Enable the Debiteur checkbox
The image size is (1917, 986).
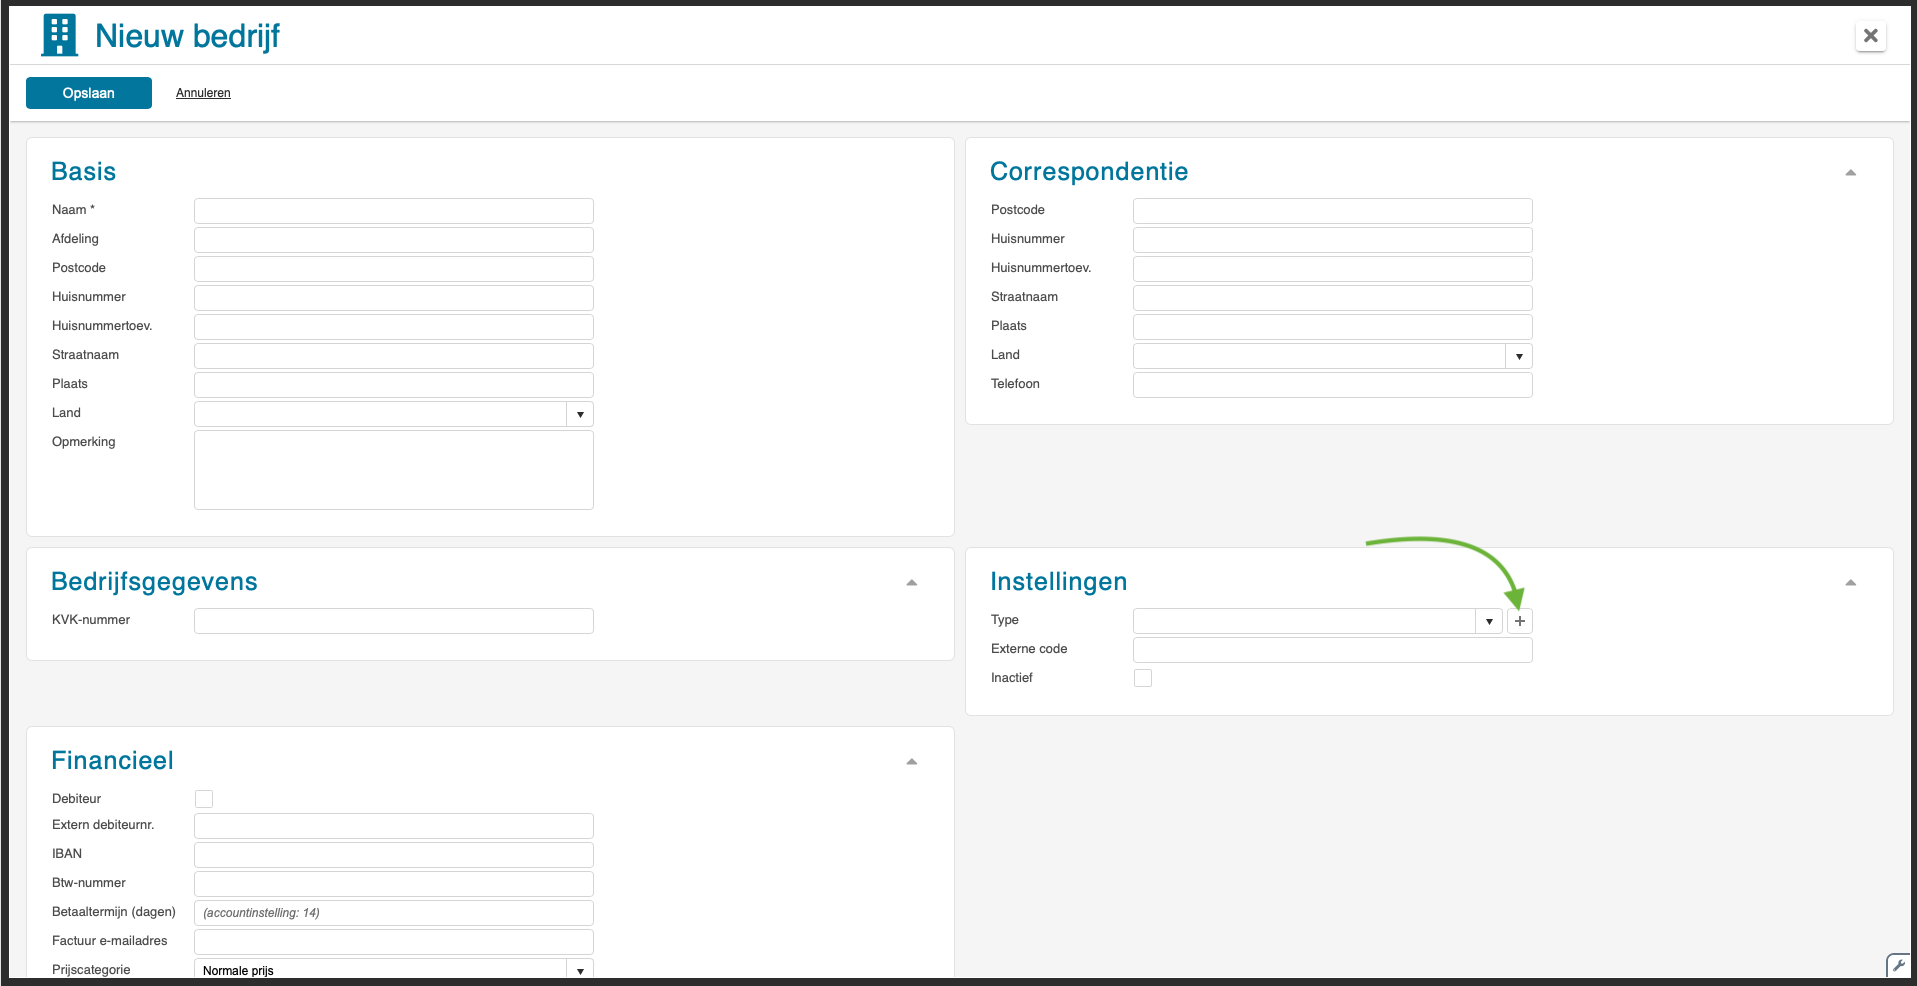pyautogui.click(x=204, y=799)
